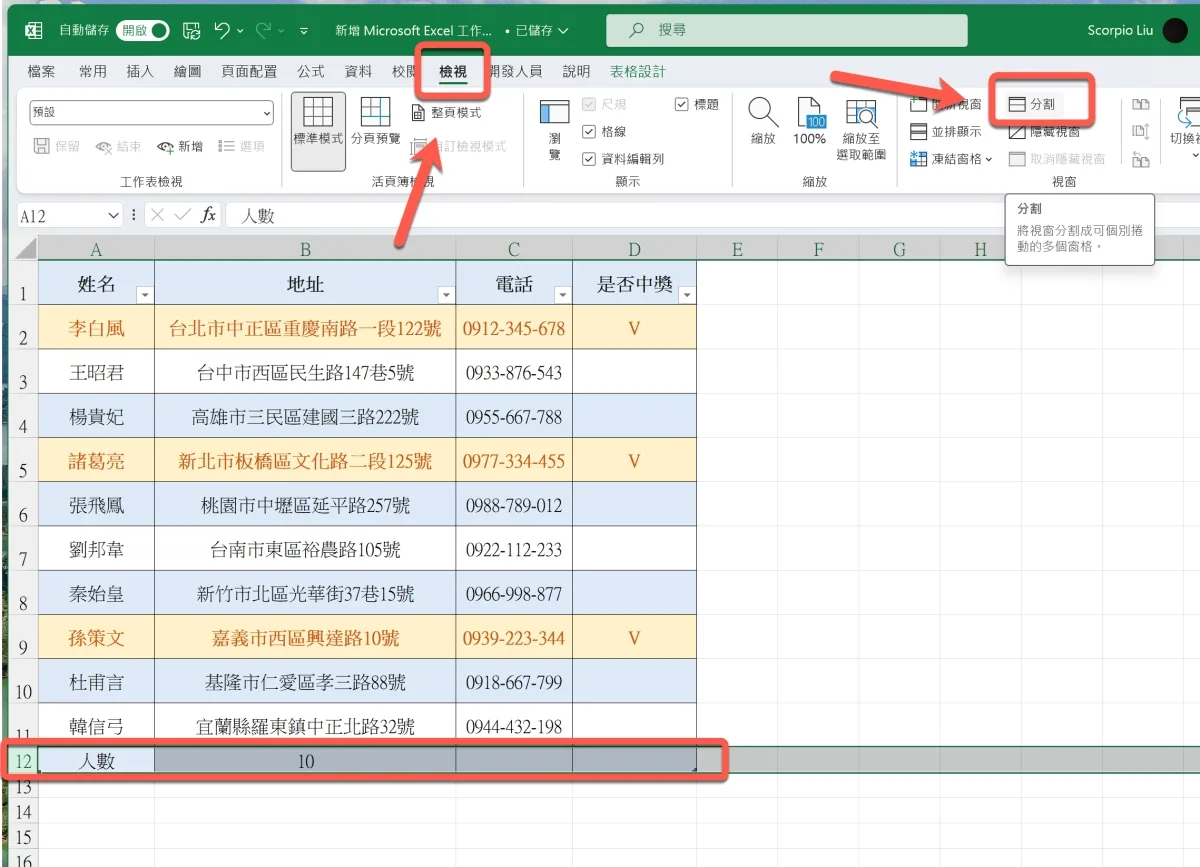Screen dimensions: 1200x867
Task: Click the 分割 split window icon
Action: [x=1017, y=104]
